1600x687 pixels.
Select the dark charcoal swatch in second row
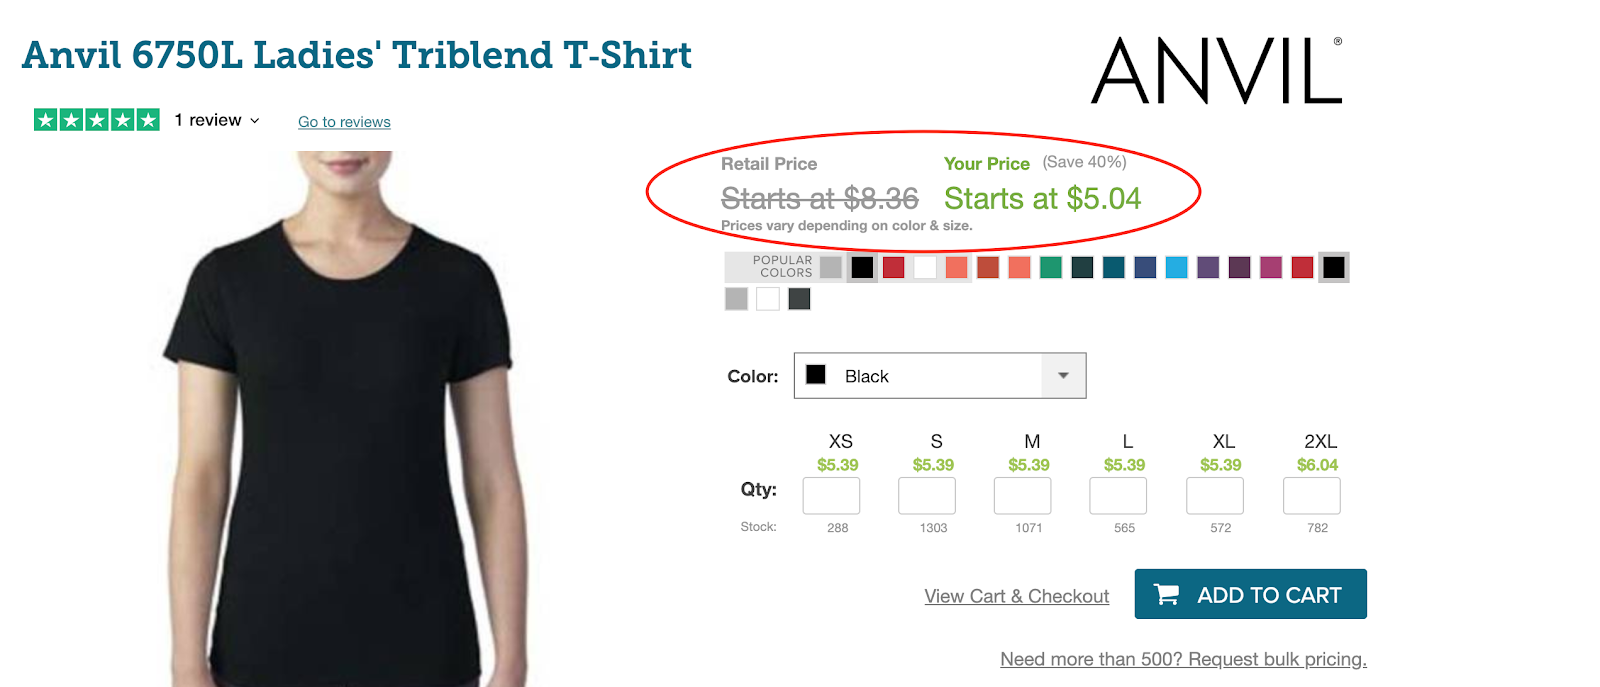coord(799,299)
